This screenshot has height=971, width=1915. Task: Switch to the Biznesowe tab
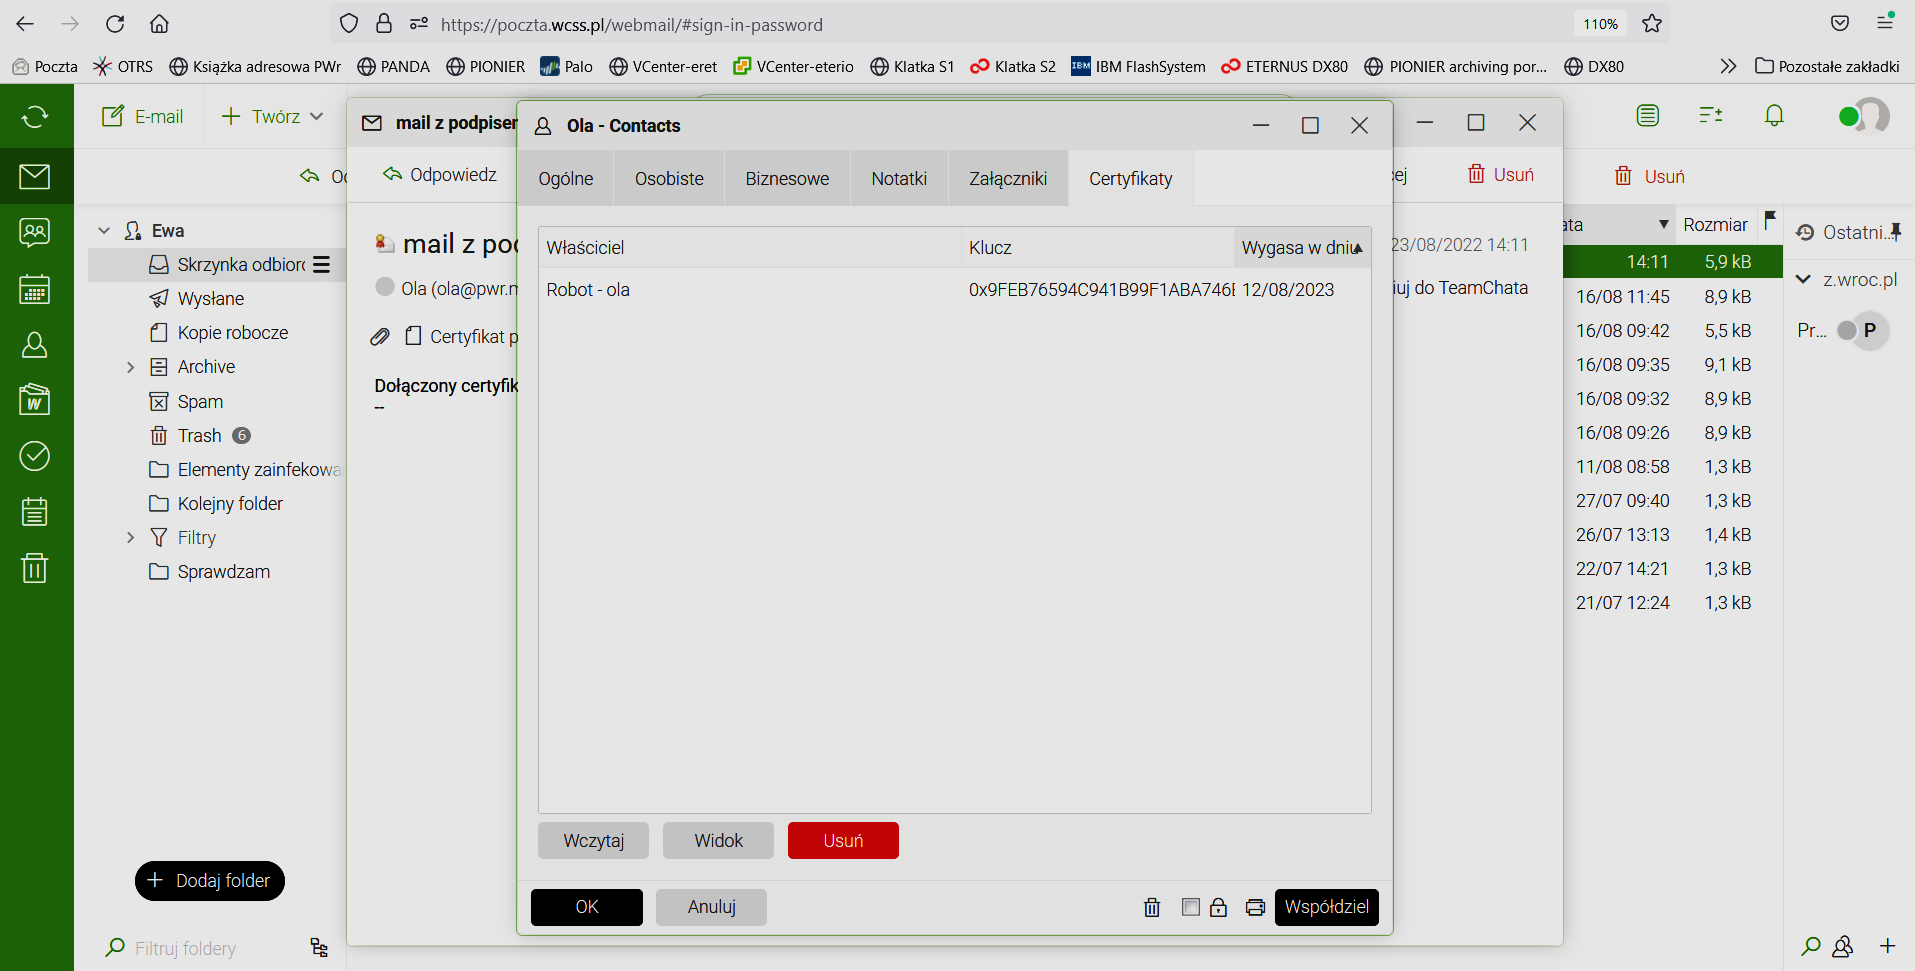tap(787, 179)
